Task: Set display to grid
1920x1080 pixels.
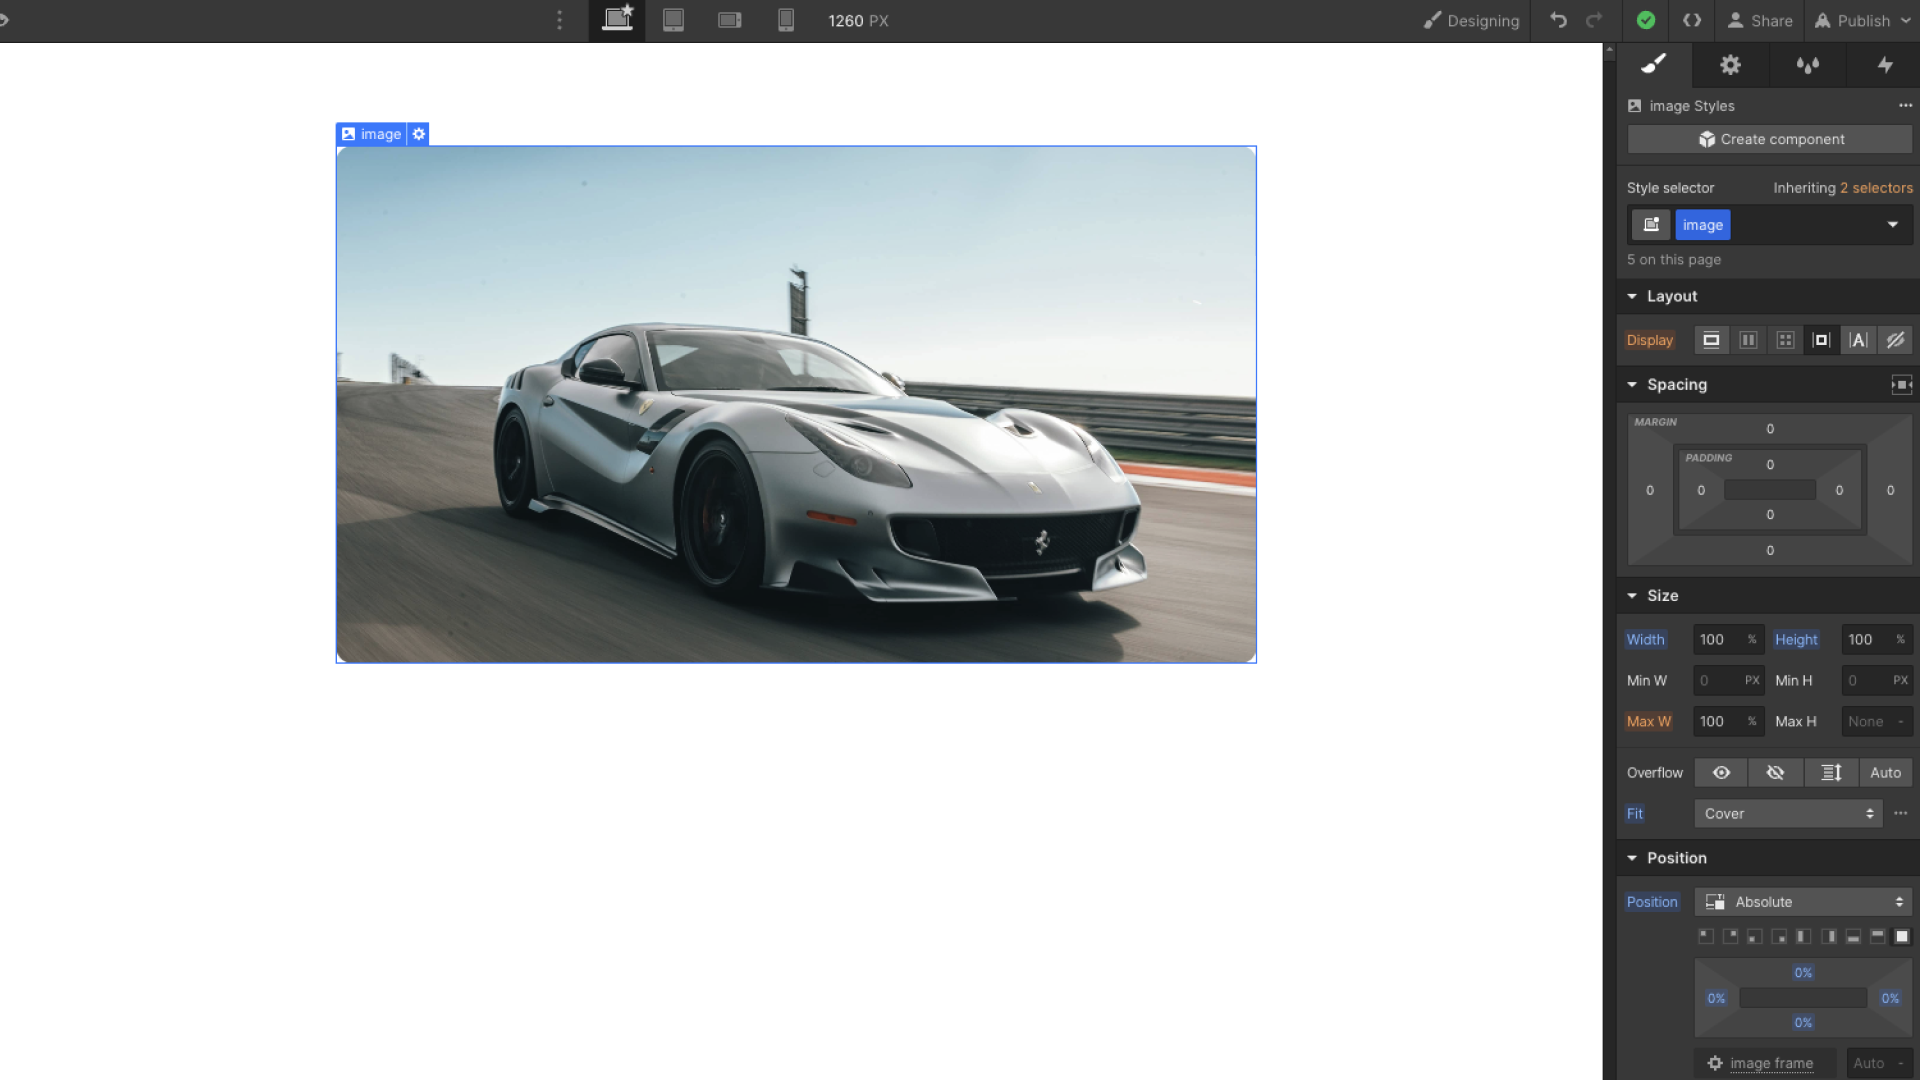Action: pos(1785,340)
